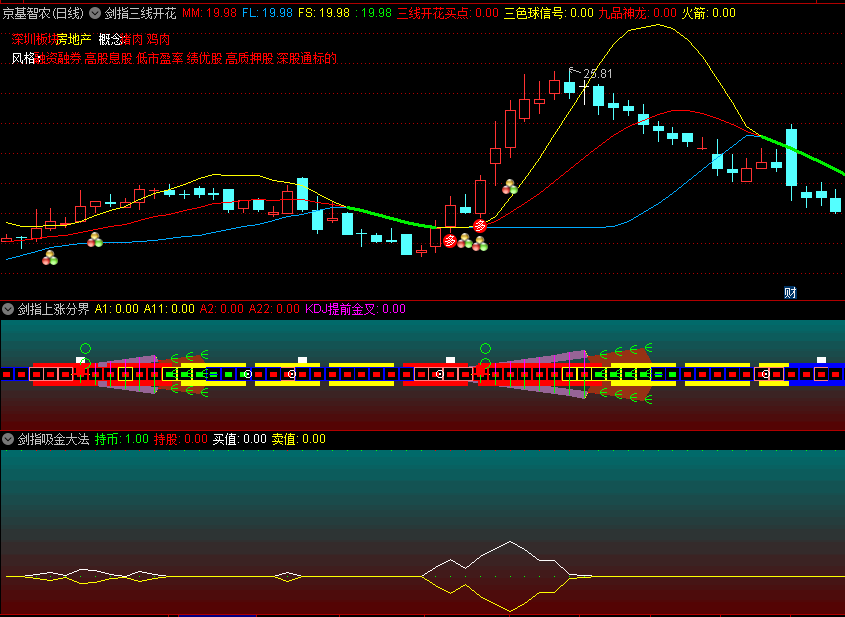Open the 低市盈率 style tag
This screenshot has width=845, height=617.
160,58
